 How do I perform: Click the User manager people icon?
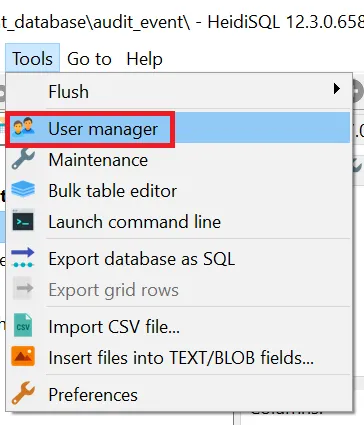[x=23, y=127]
